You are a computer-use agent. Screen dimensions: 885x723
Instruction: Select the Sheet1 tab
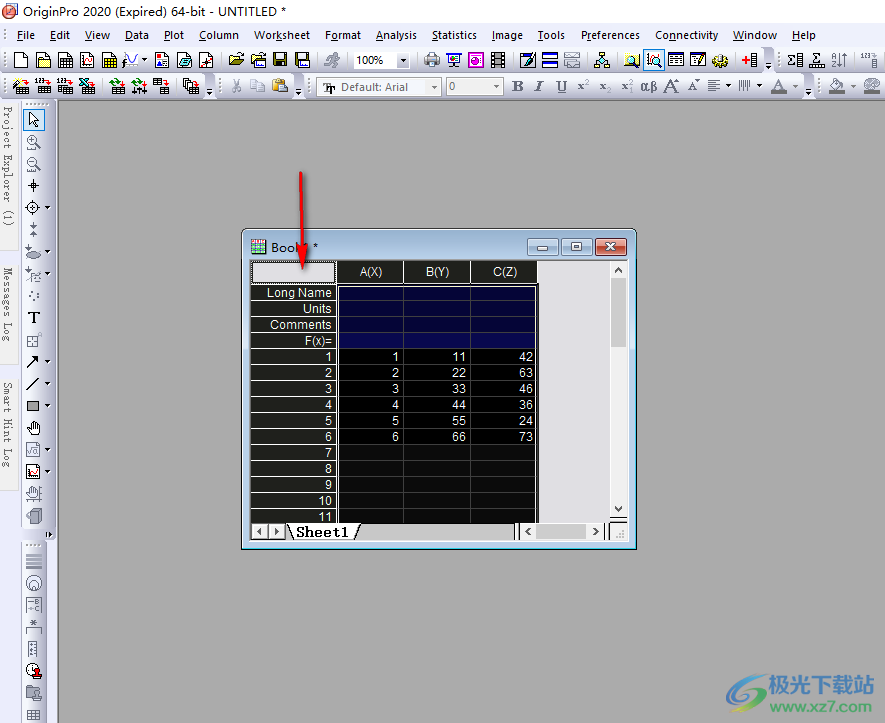[x=322, y=532]
